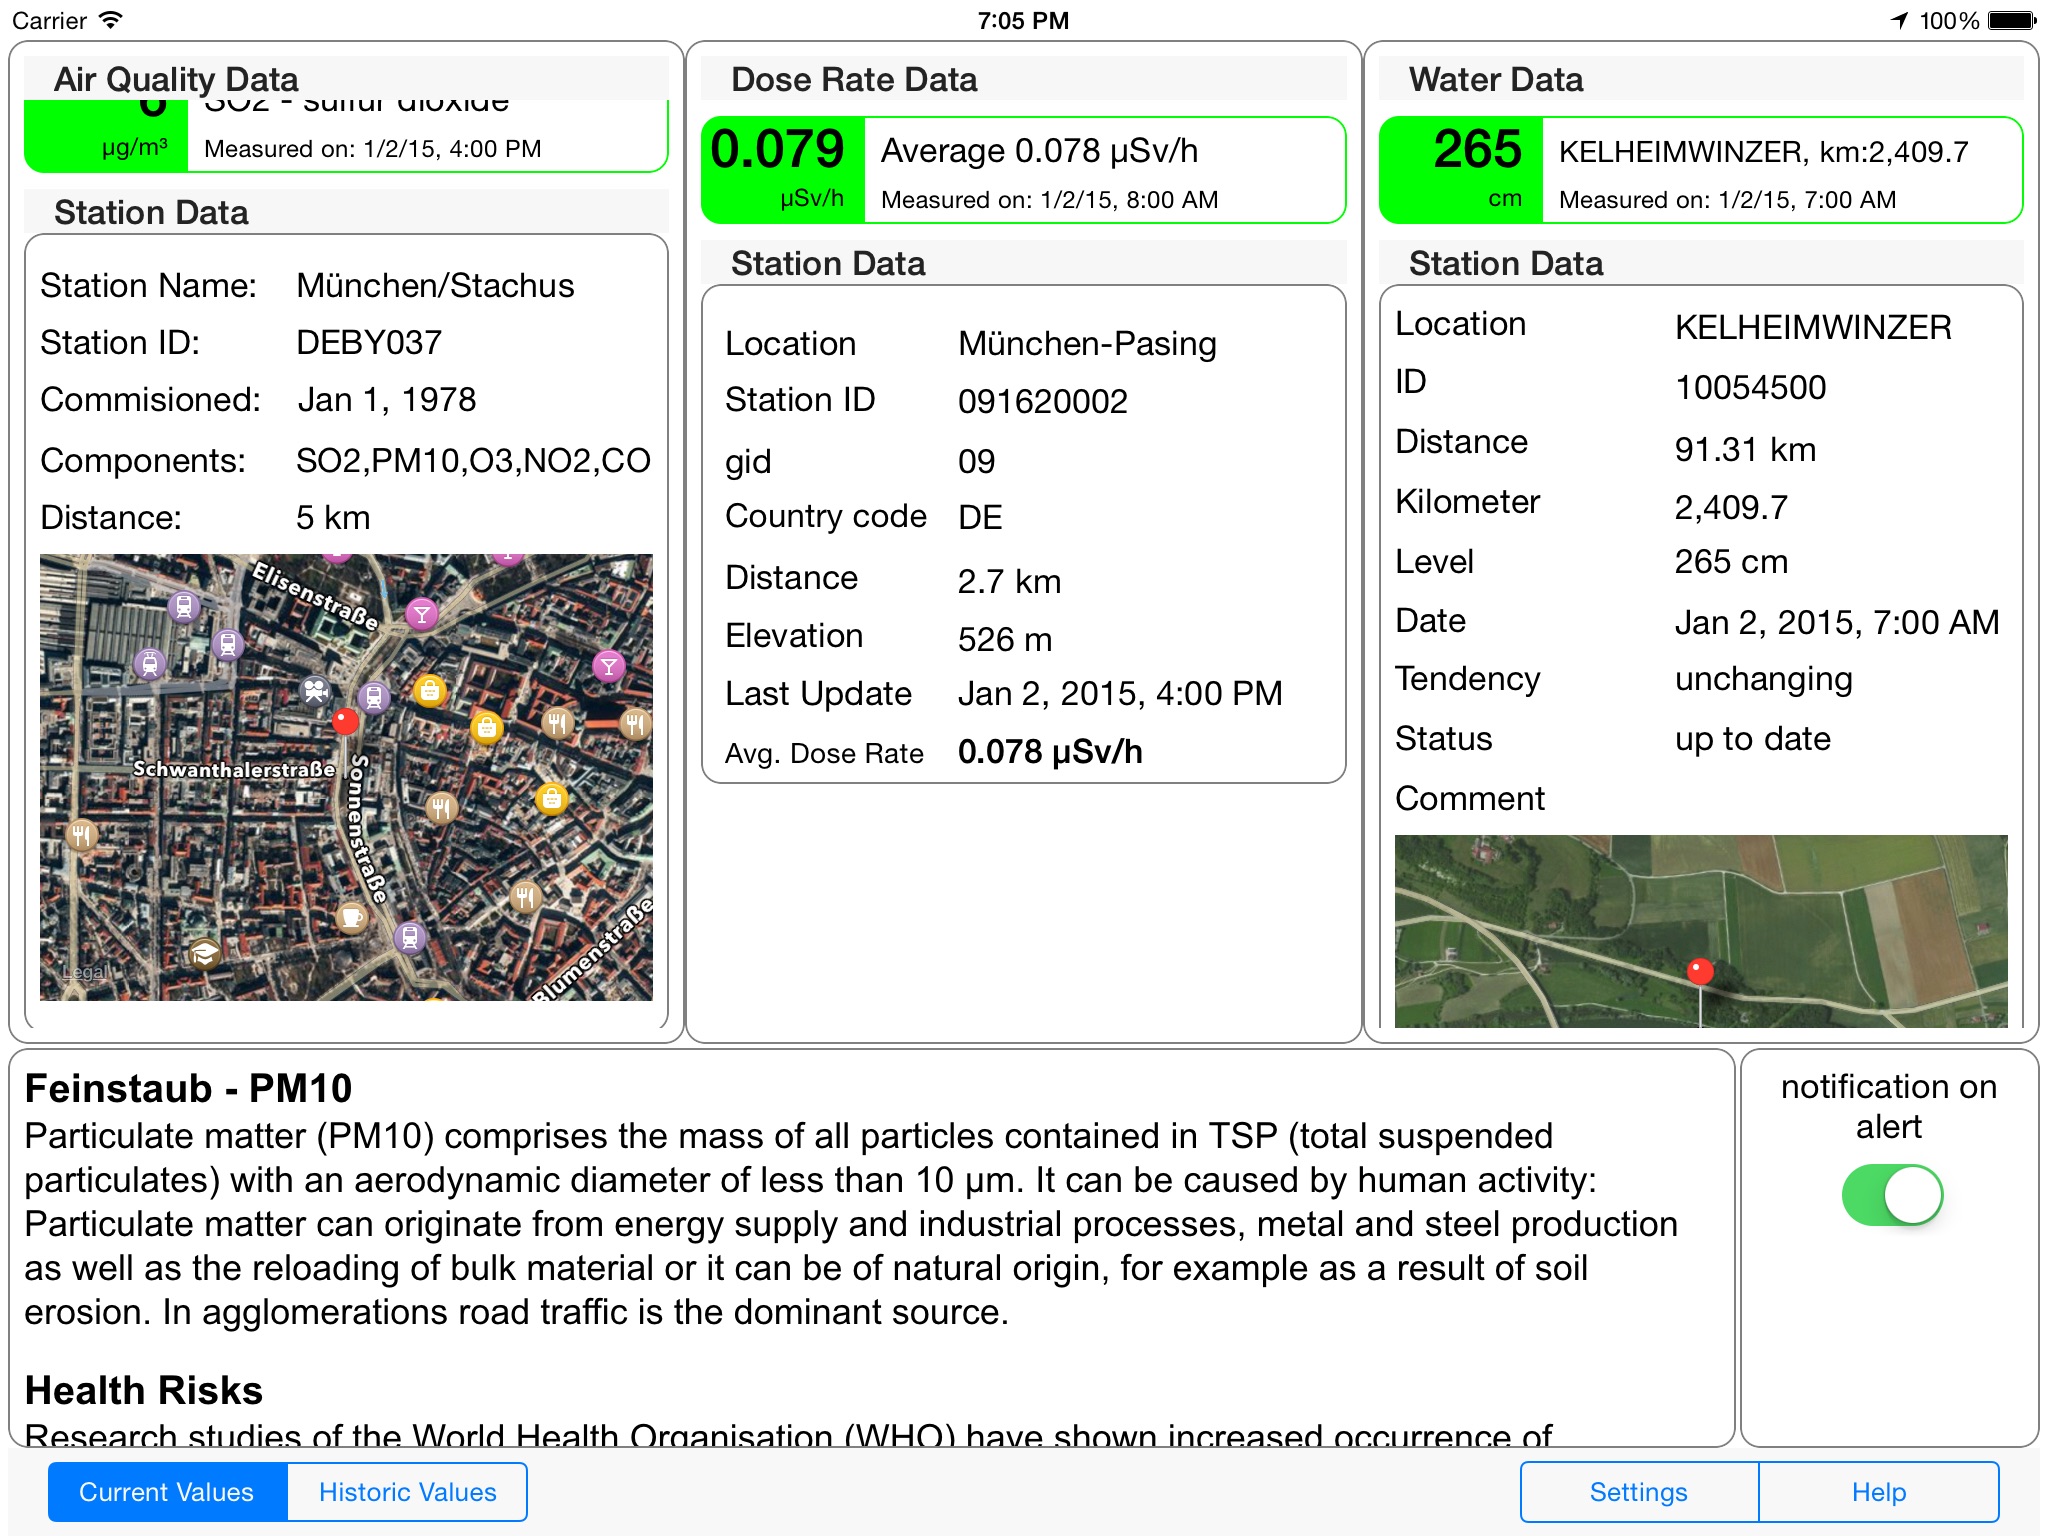Viewport: 2048px width, 1536px height.
Task: Switch to Historic Values tab
Action: (x=407, y=1492)
